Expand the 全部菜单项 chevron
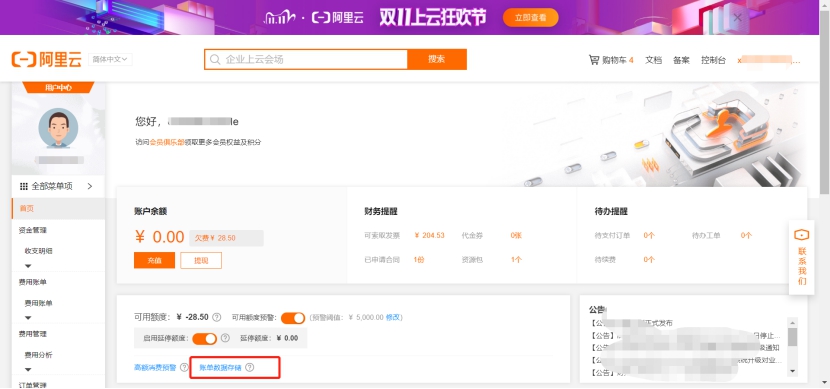Image resolution: width=830 pixels, height=389 pixels. point(89,186)
